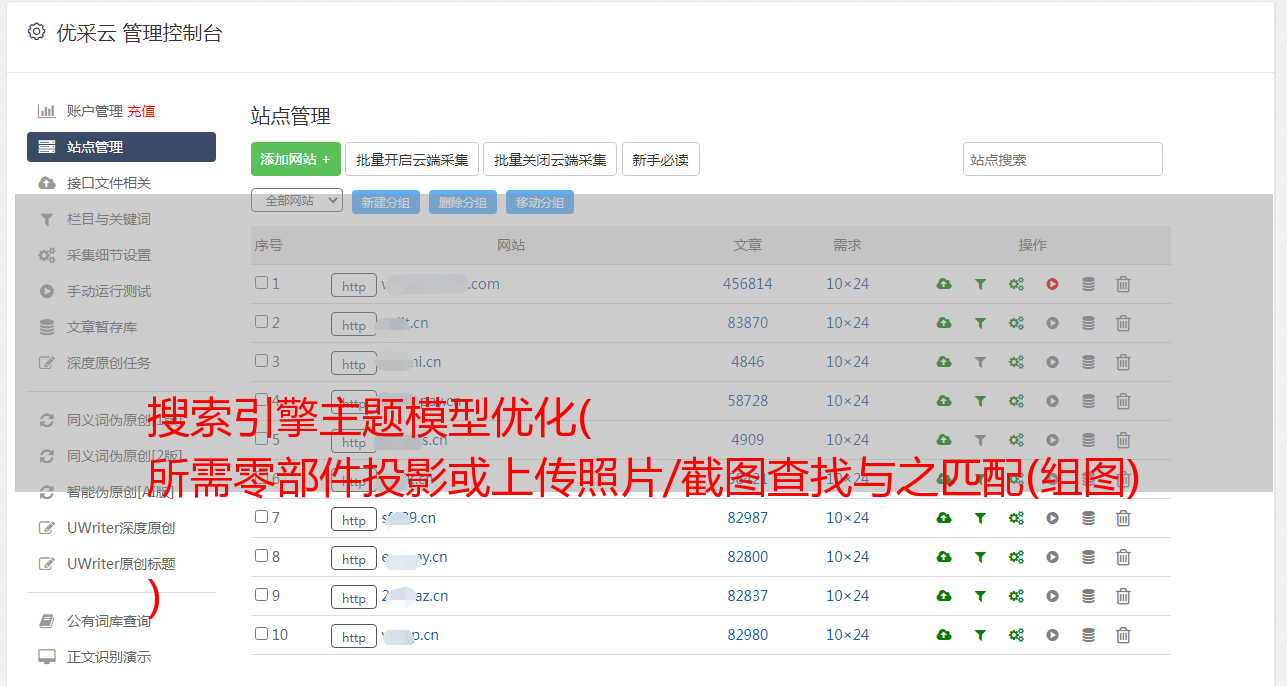Expand the 全部网站 group dropdown

pos(297,201)
